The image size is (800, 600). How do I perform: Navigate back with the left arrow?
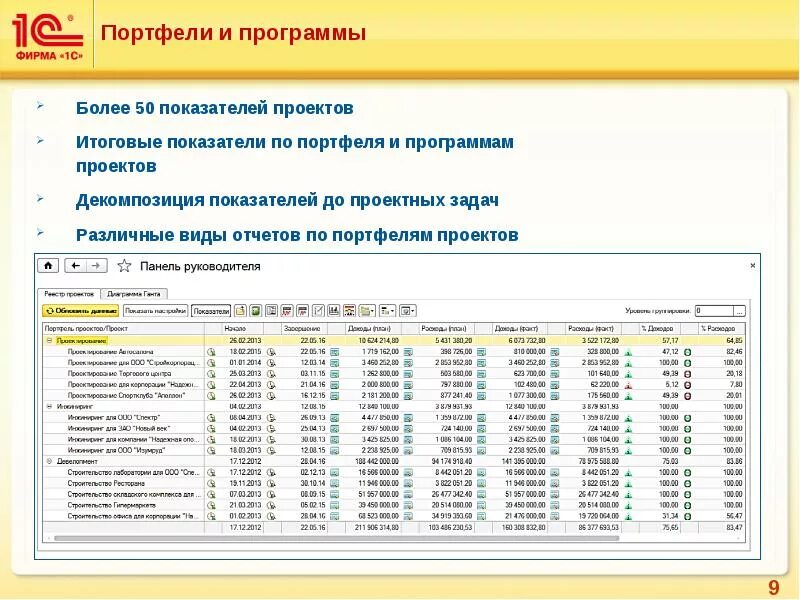pyautogui.click(x=76, y=265)
